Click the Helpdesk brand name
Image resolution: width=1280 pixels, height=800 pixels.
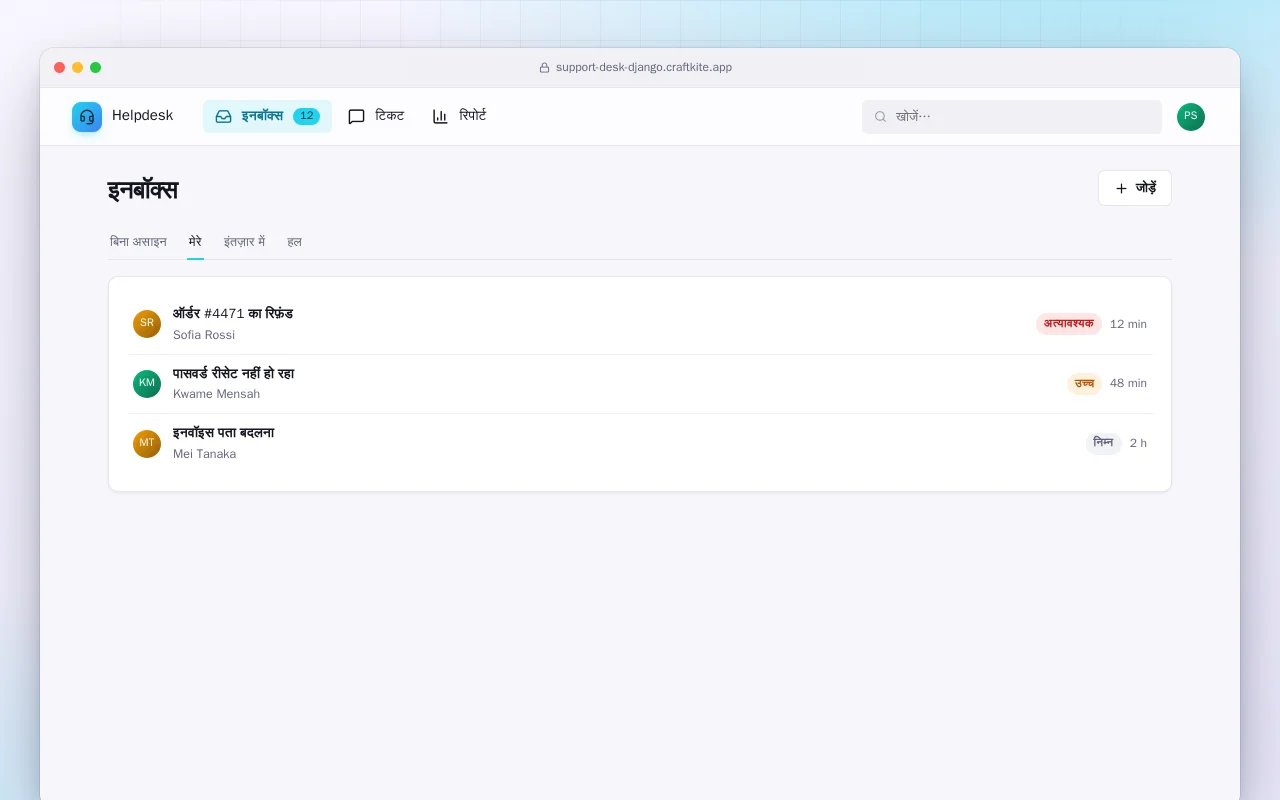point(142,116)
